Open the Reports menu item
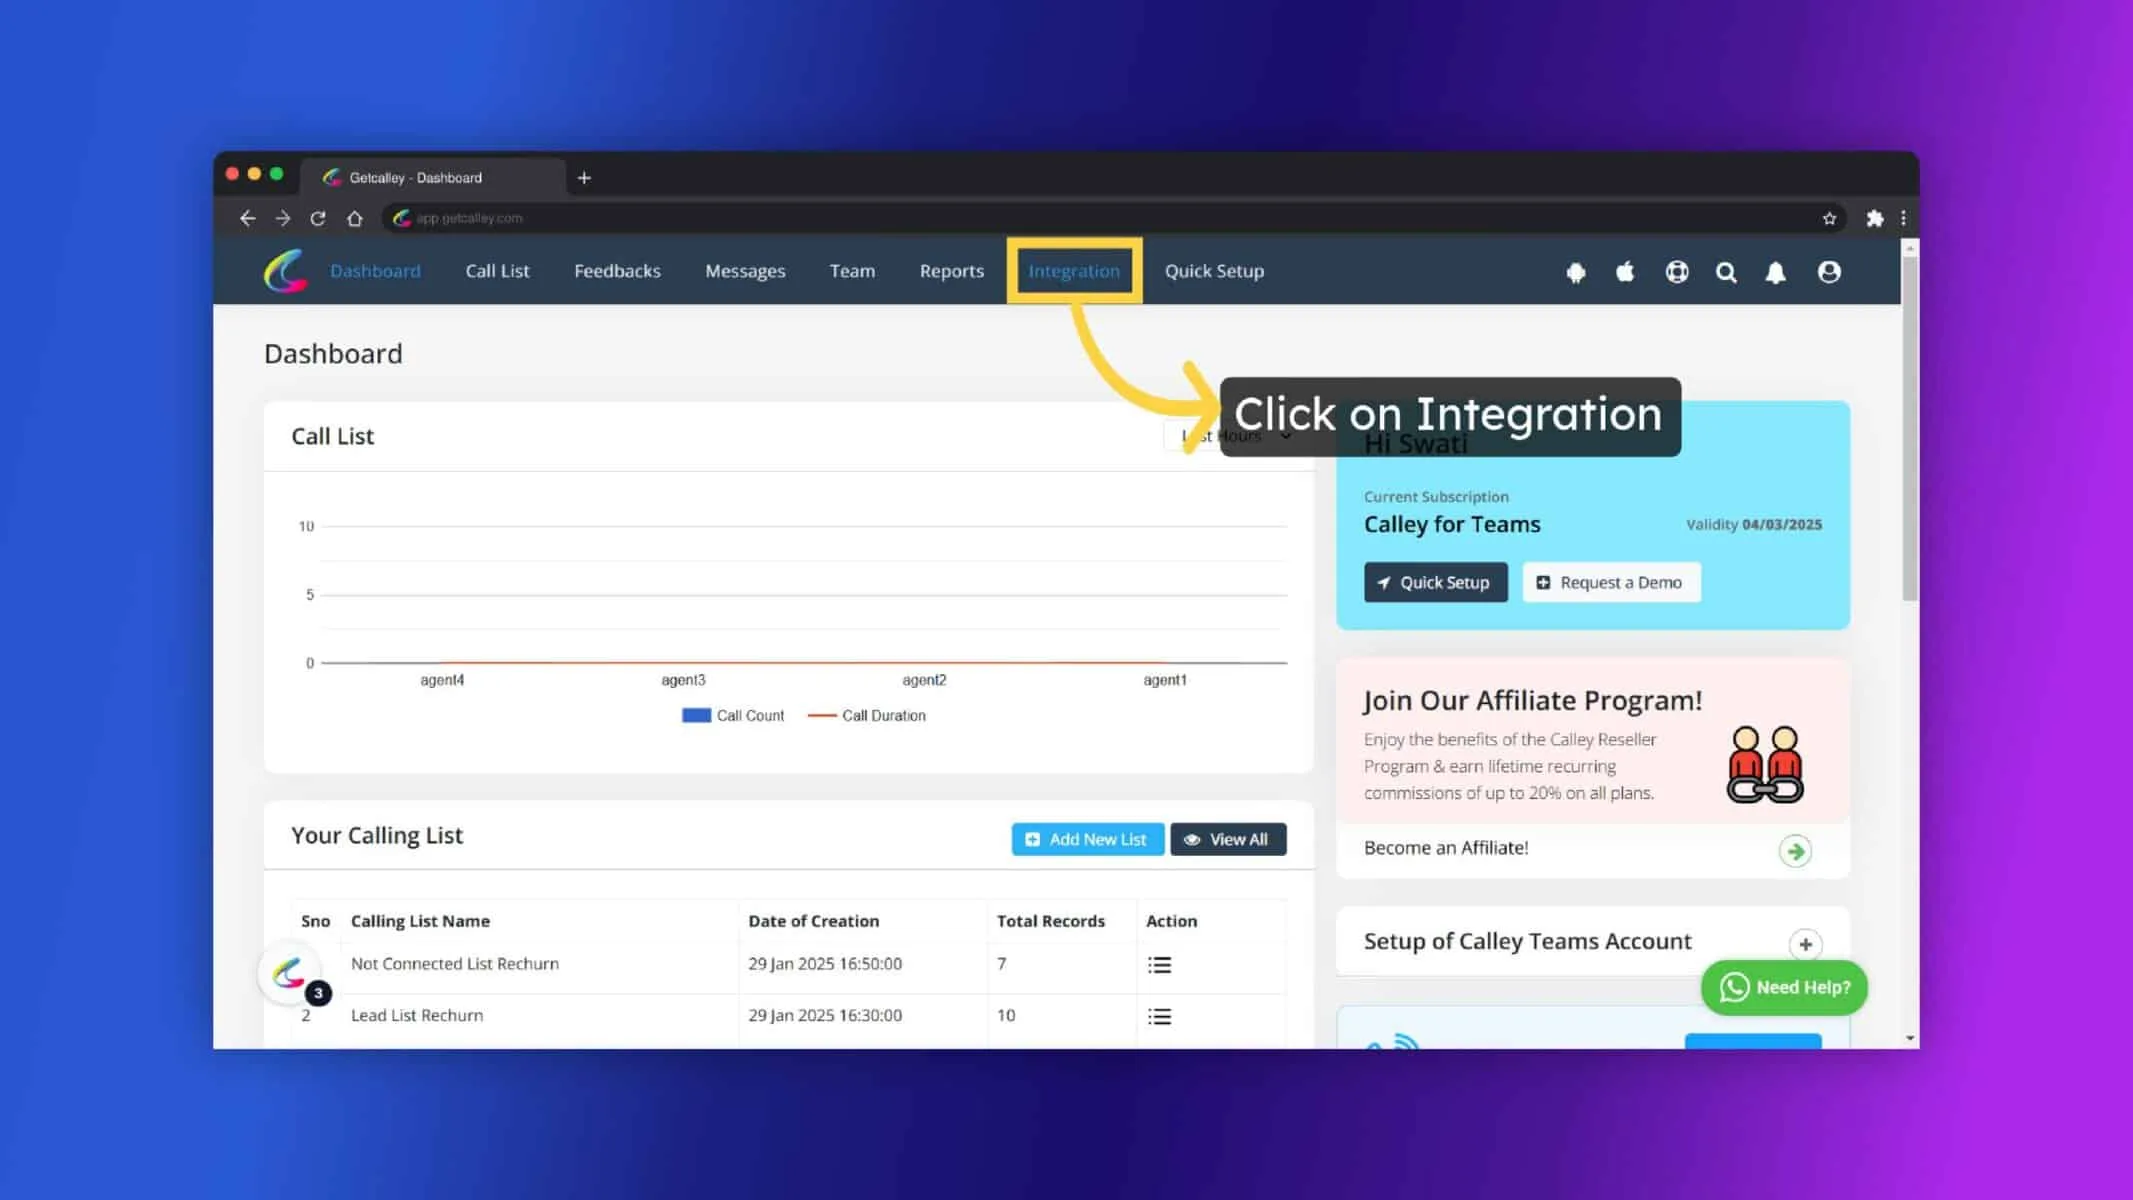Screen dimensions: 2133x1200 (952, 271)
